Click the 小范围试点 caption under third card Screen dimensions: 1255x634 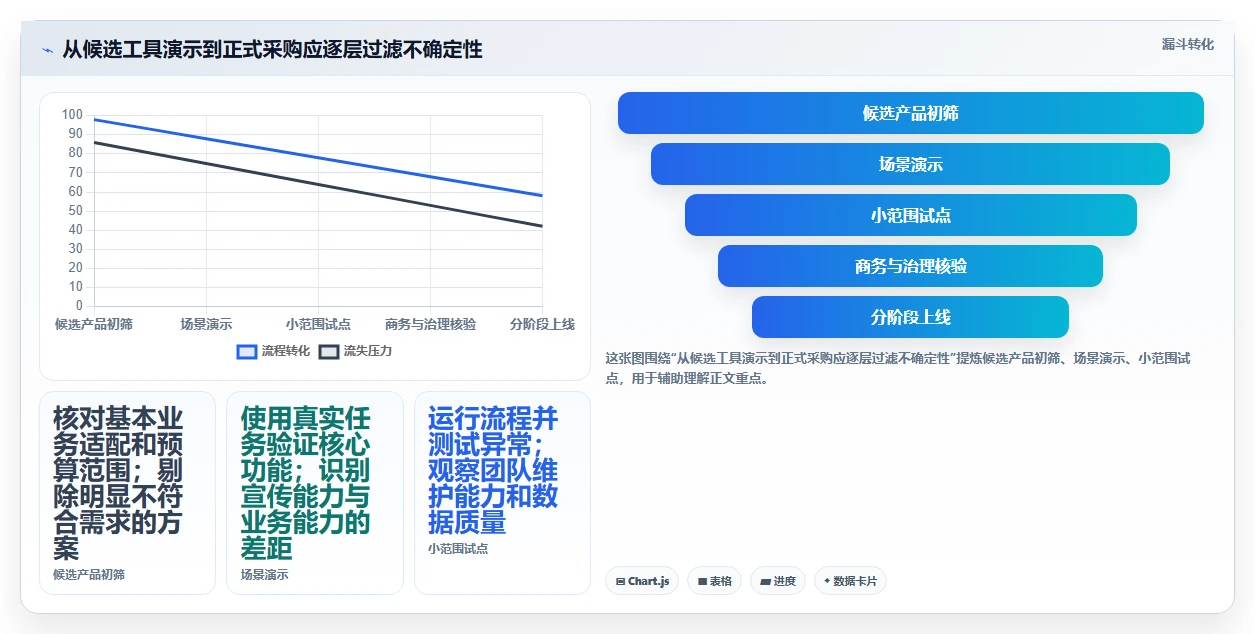click(458, 548)
